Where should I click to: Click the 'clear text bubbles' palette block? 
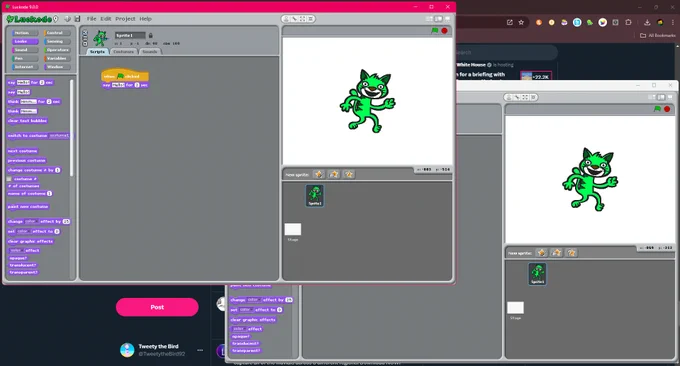tap(27, 121)
